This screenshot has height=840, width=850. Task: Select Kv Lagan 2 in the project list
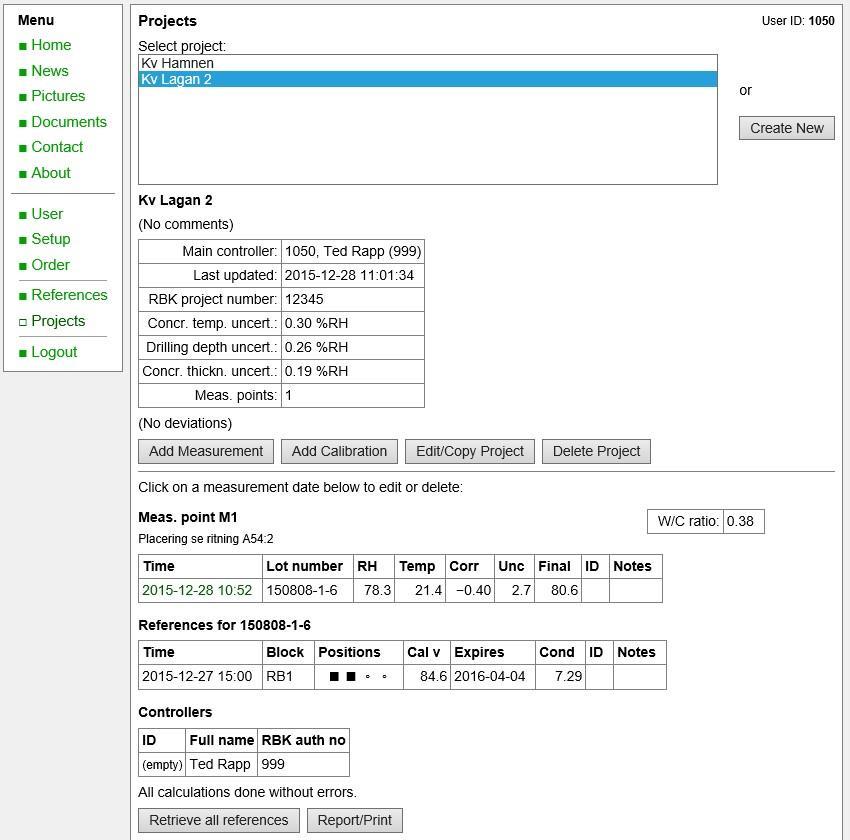[x=428, y=79]
